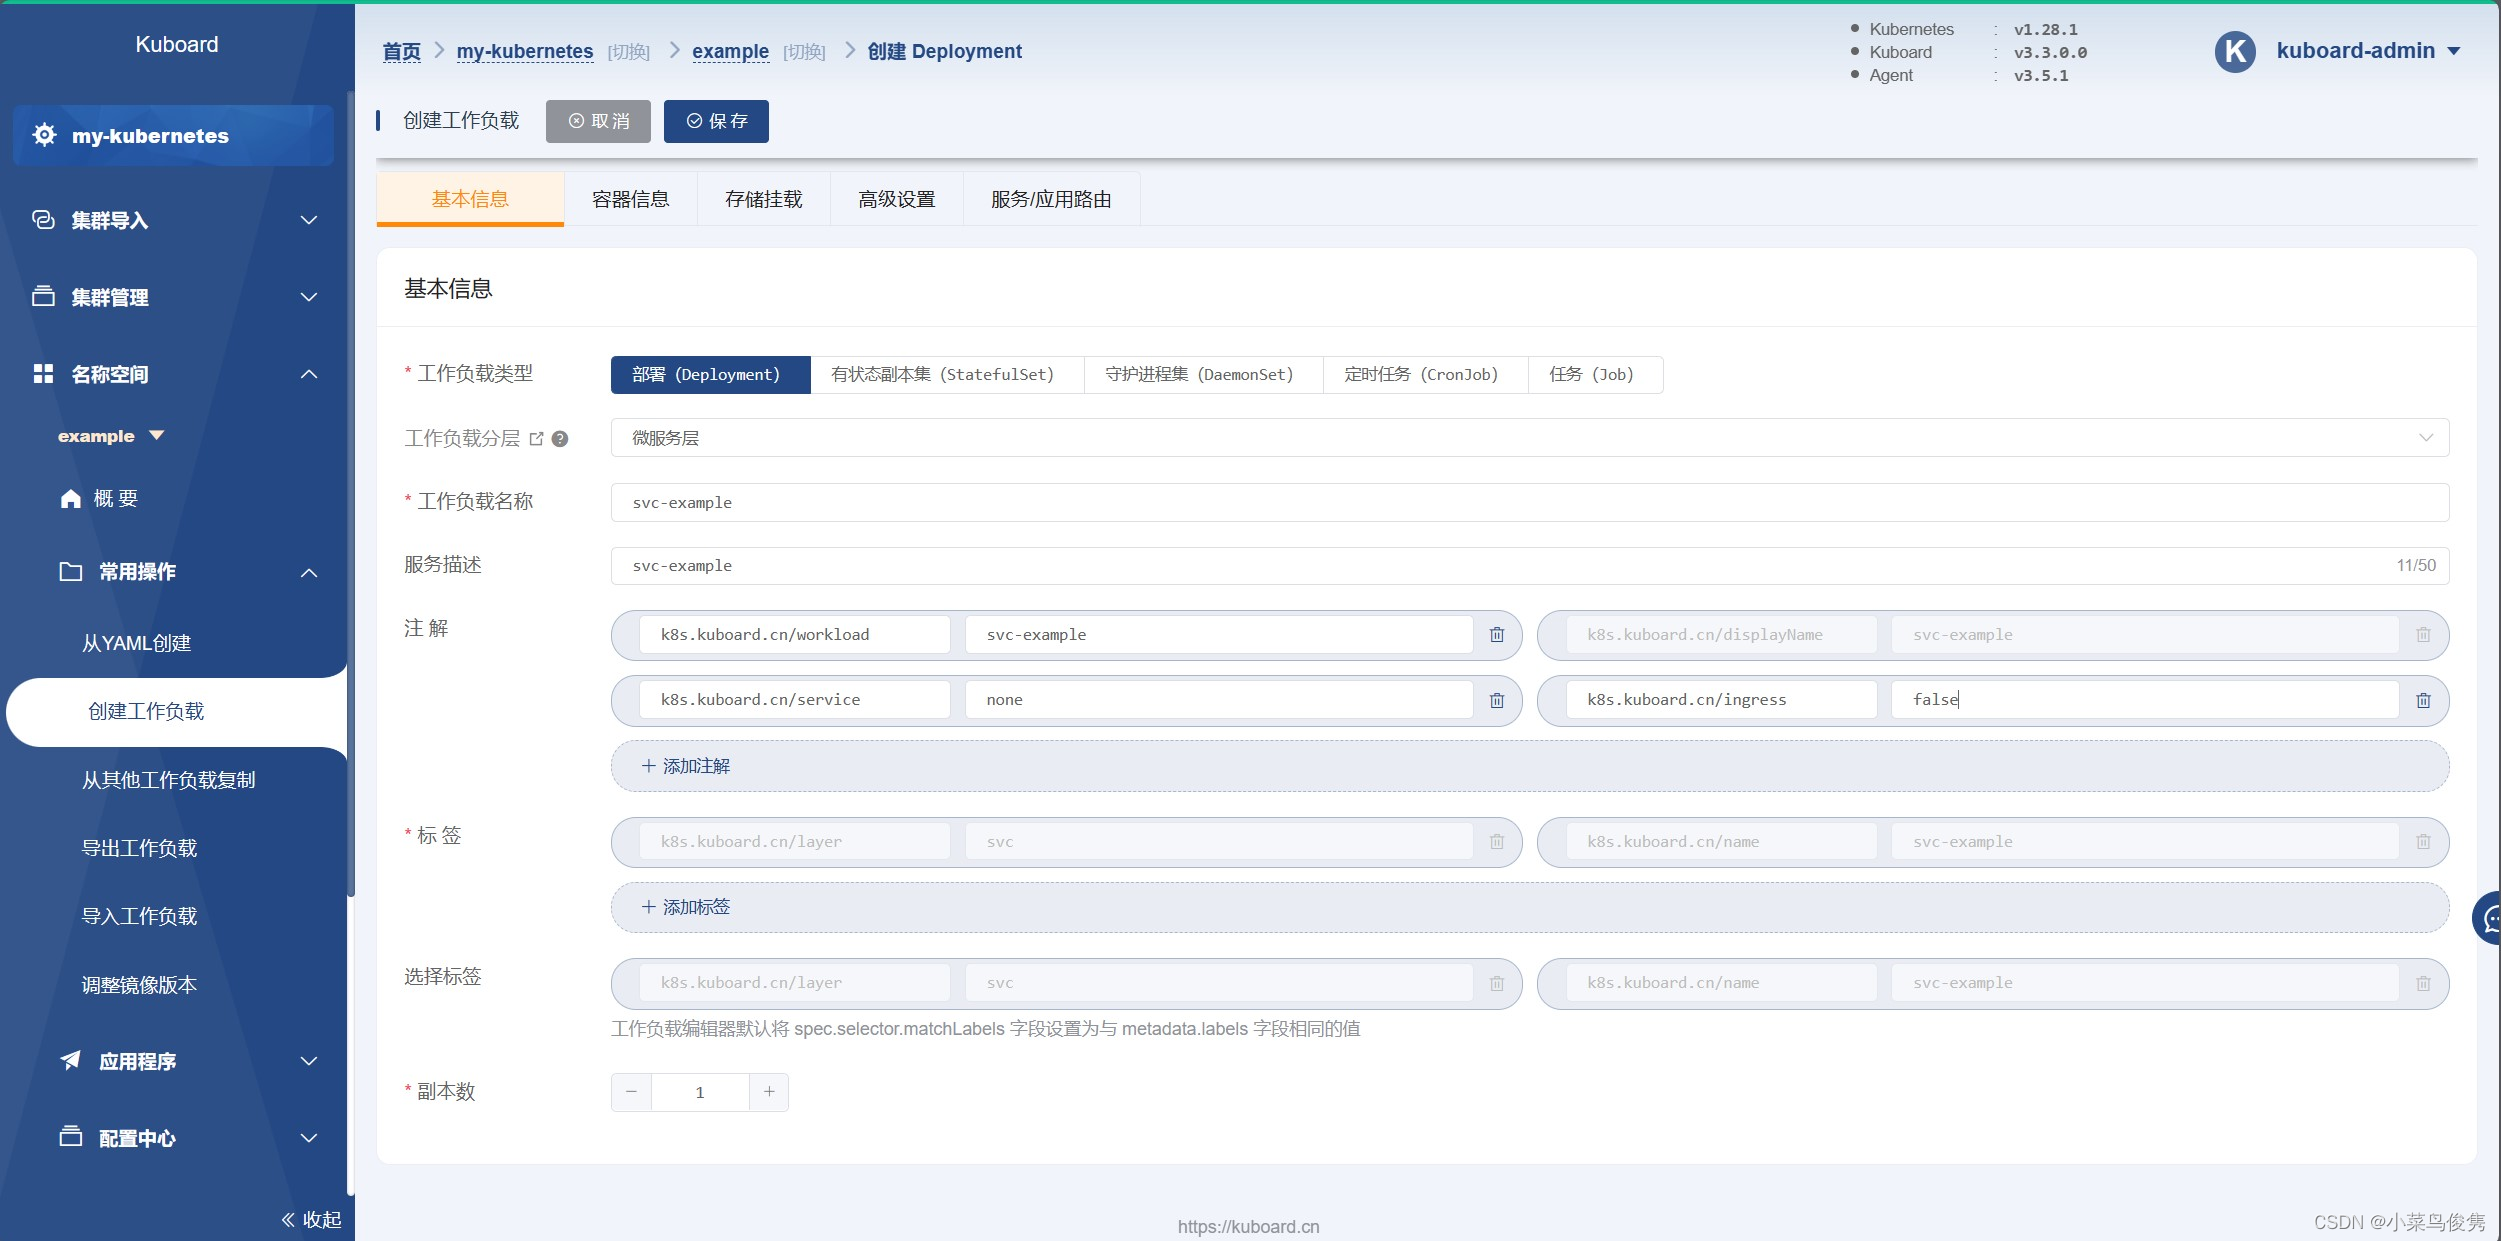Click the 集群导入 sidebar icon
Screen dimensions: 2501x1241
point(43,219)
